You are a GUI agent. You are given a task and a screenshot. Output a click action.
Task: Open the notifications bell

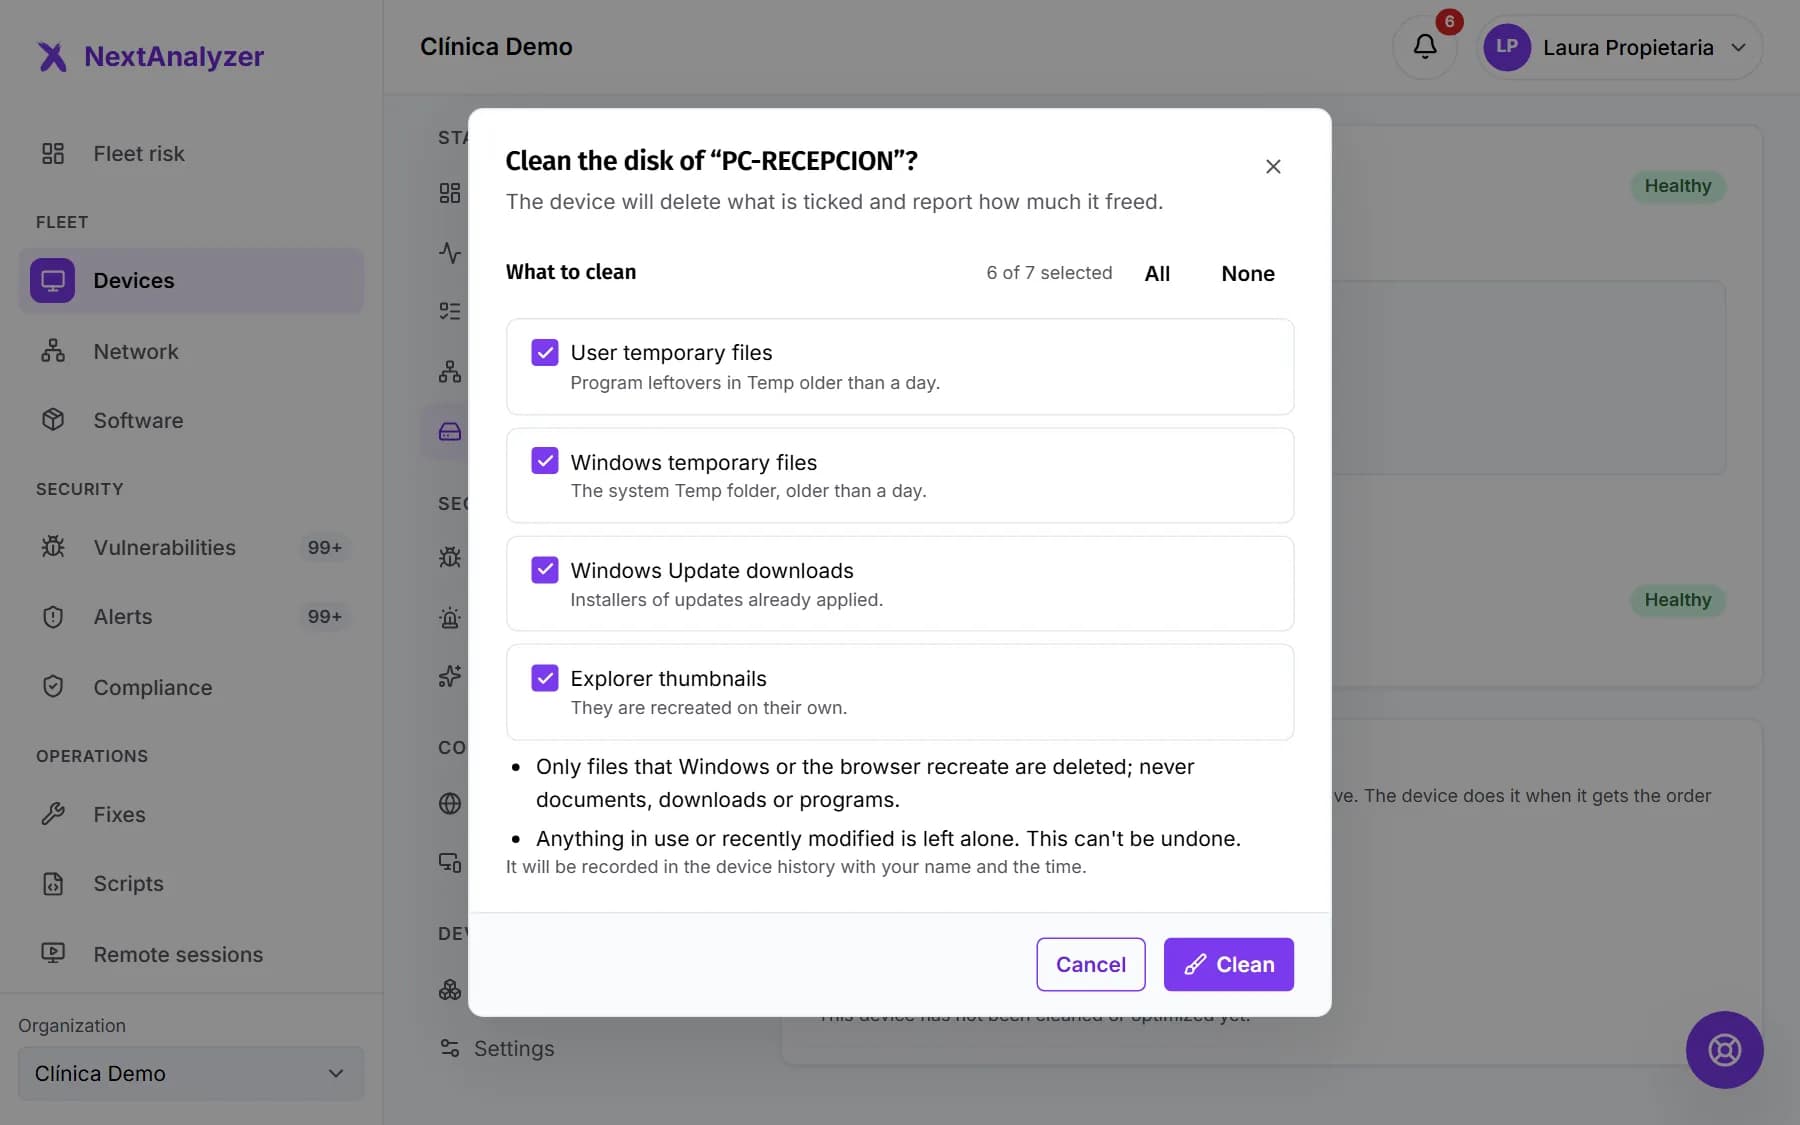tap(1425, 47)
